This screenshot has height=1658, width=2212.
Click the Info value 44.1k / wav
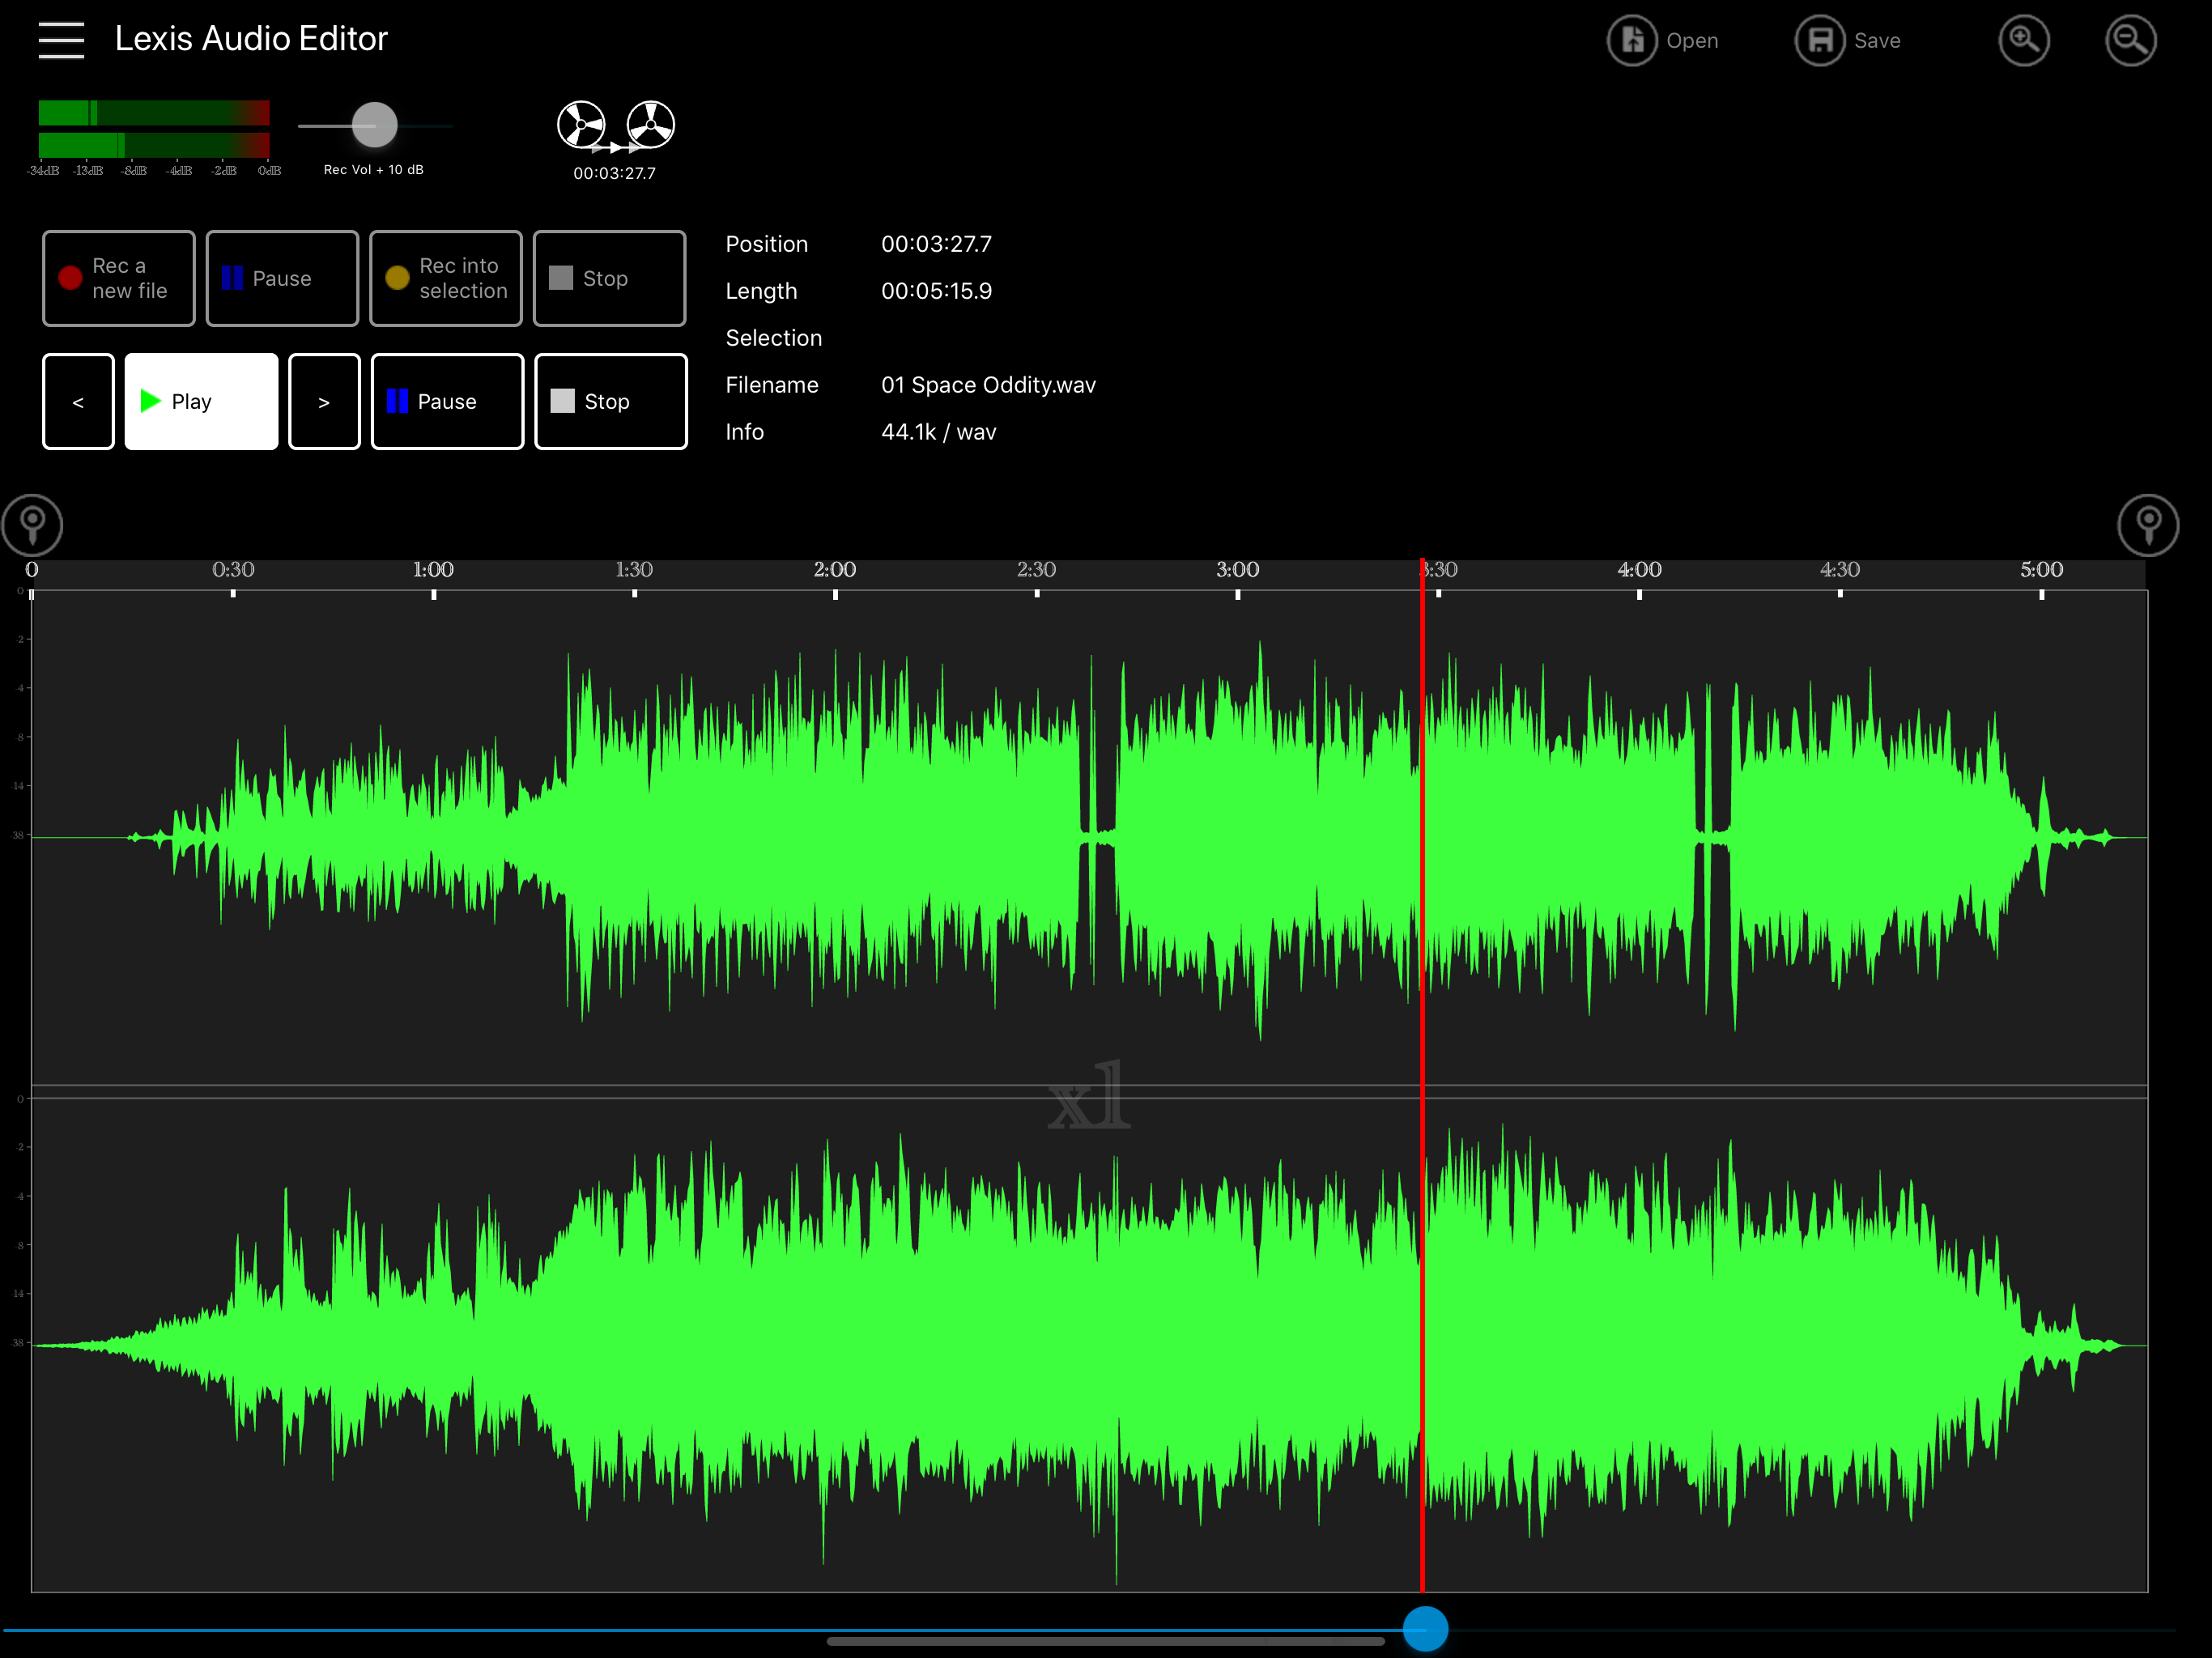coord(938,432)
